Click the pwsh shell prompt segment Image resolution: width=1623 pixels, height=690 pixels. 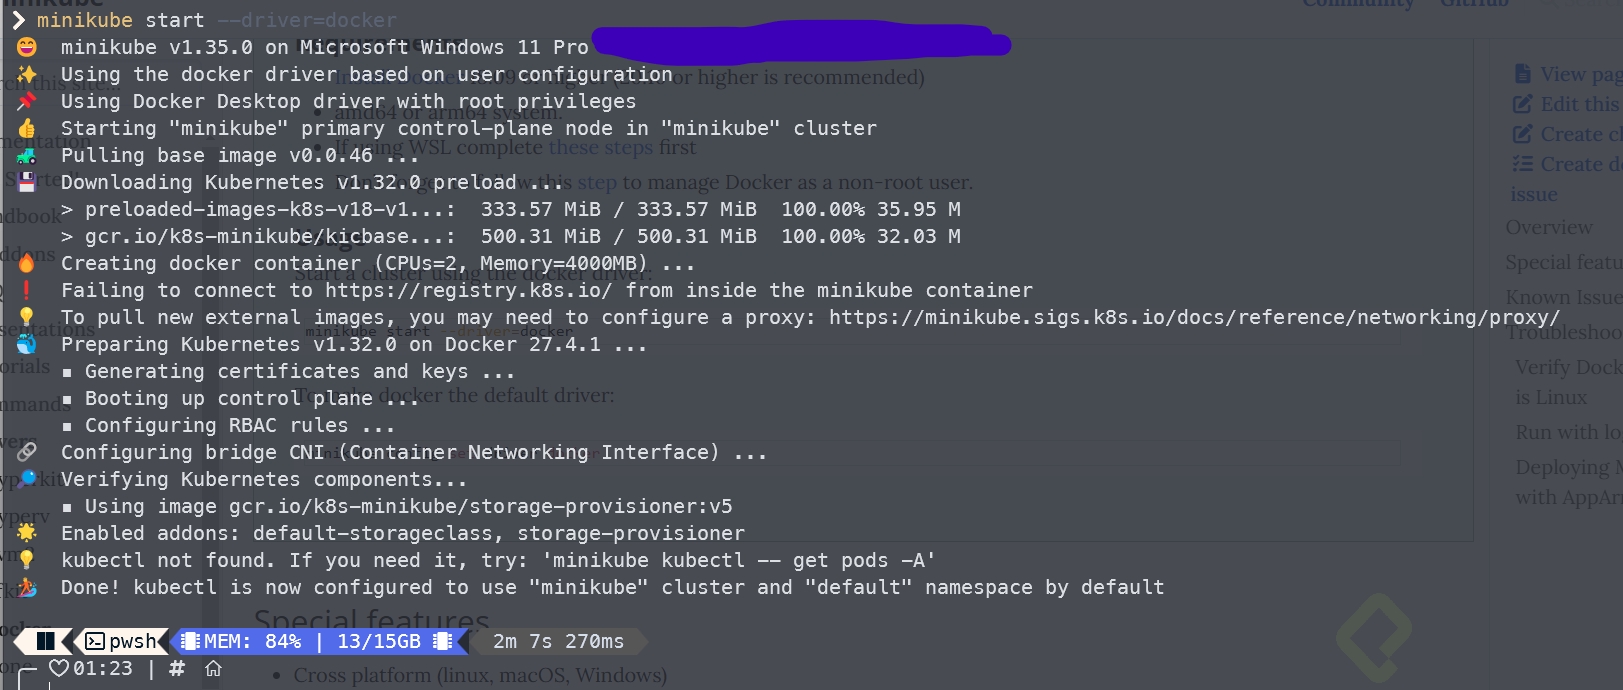click(122, 641)
